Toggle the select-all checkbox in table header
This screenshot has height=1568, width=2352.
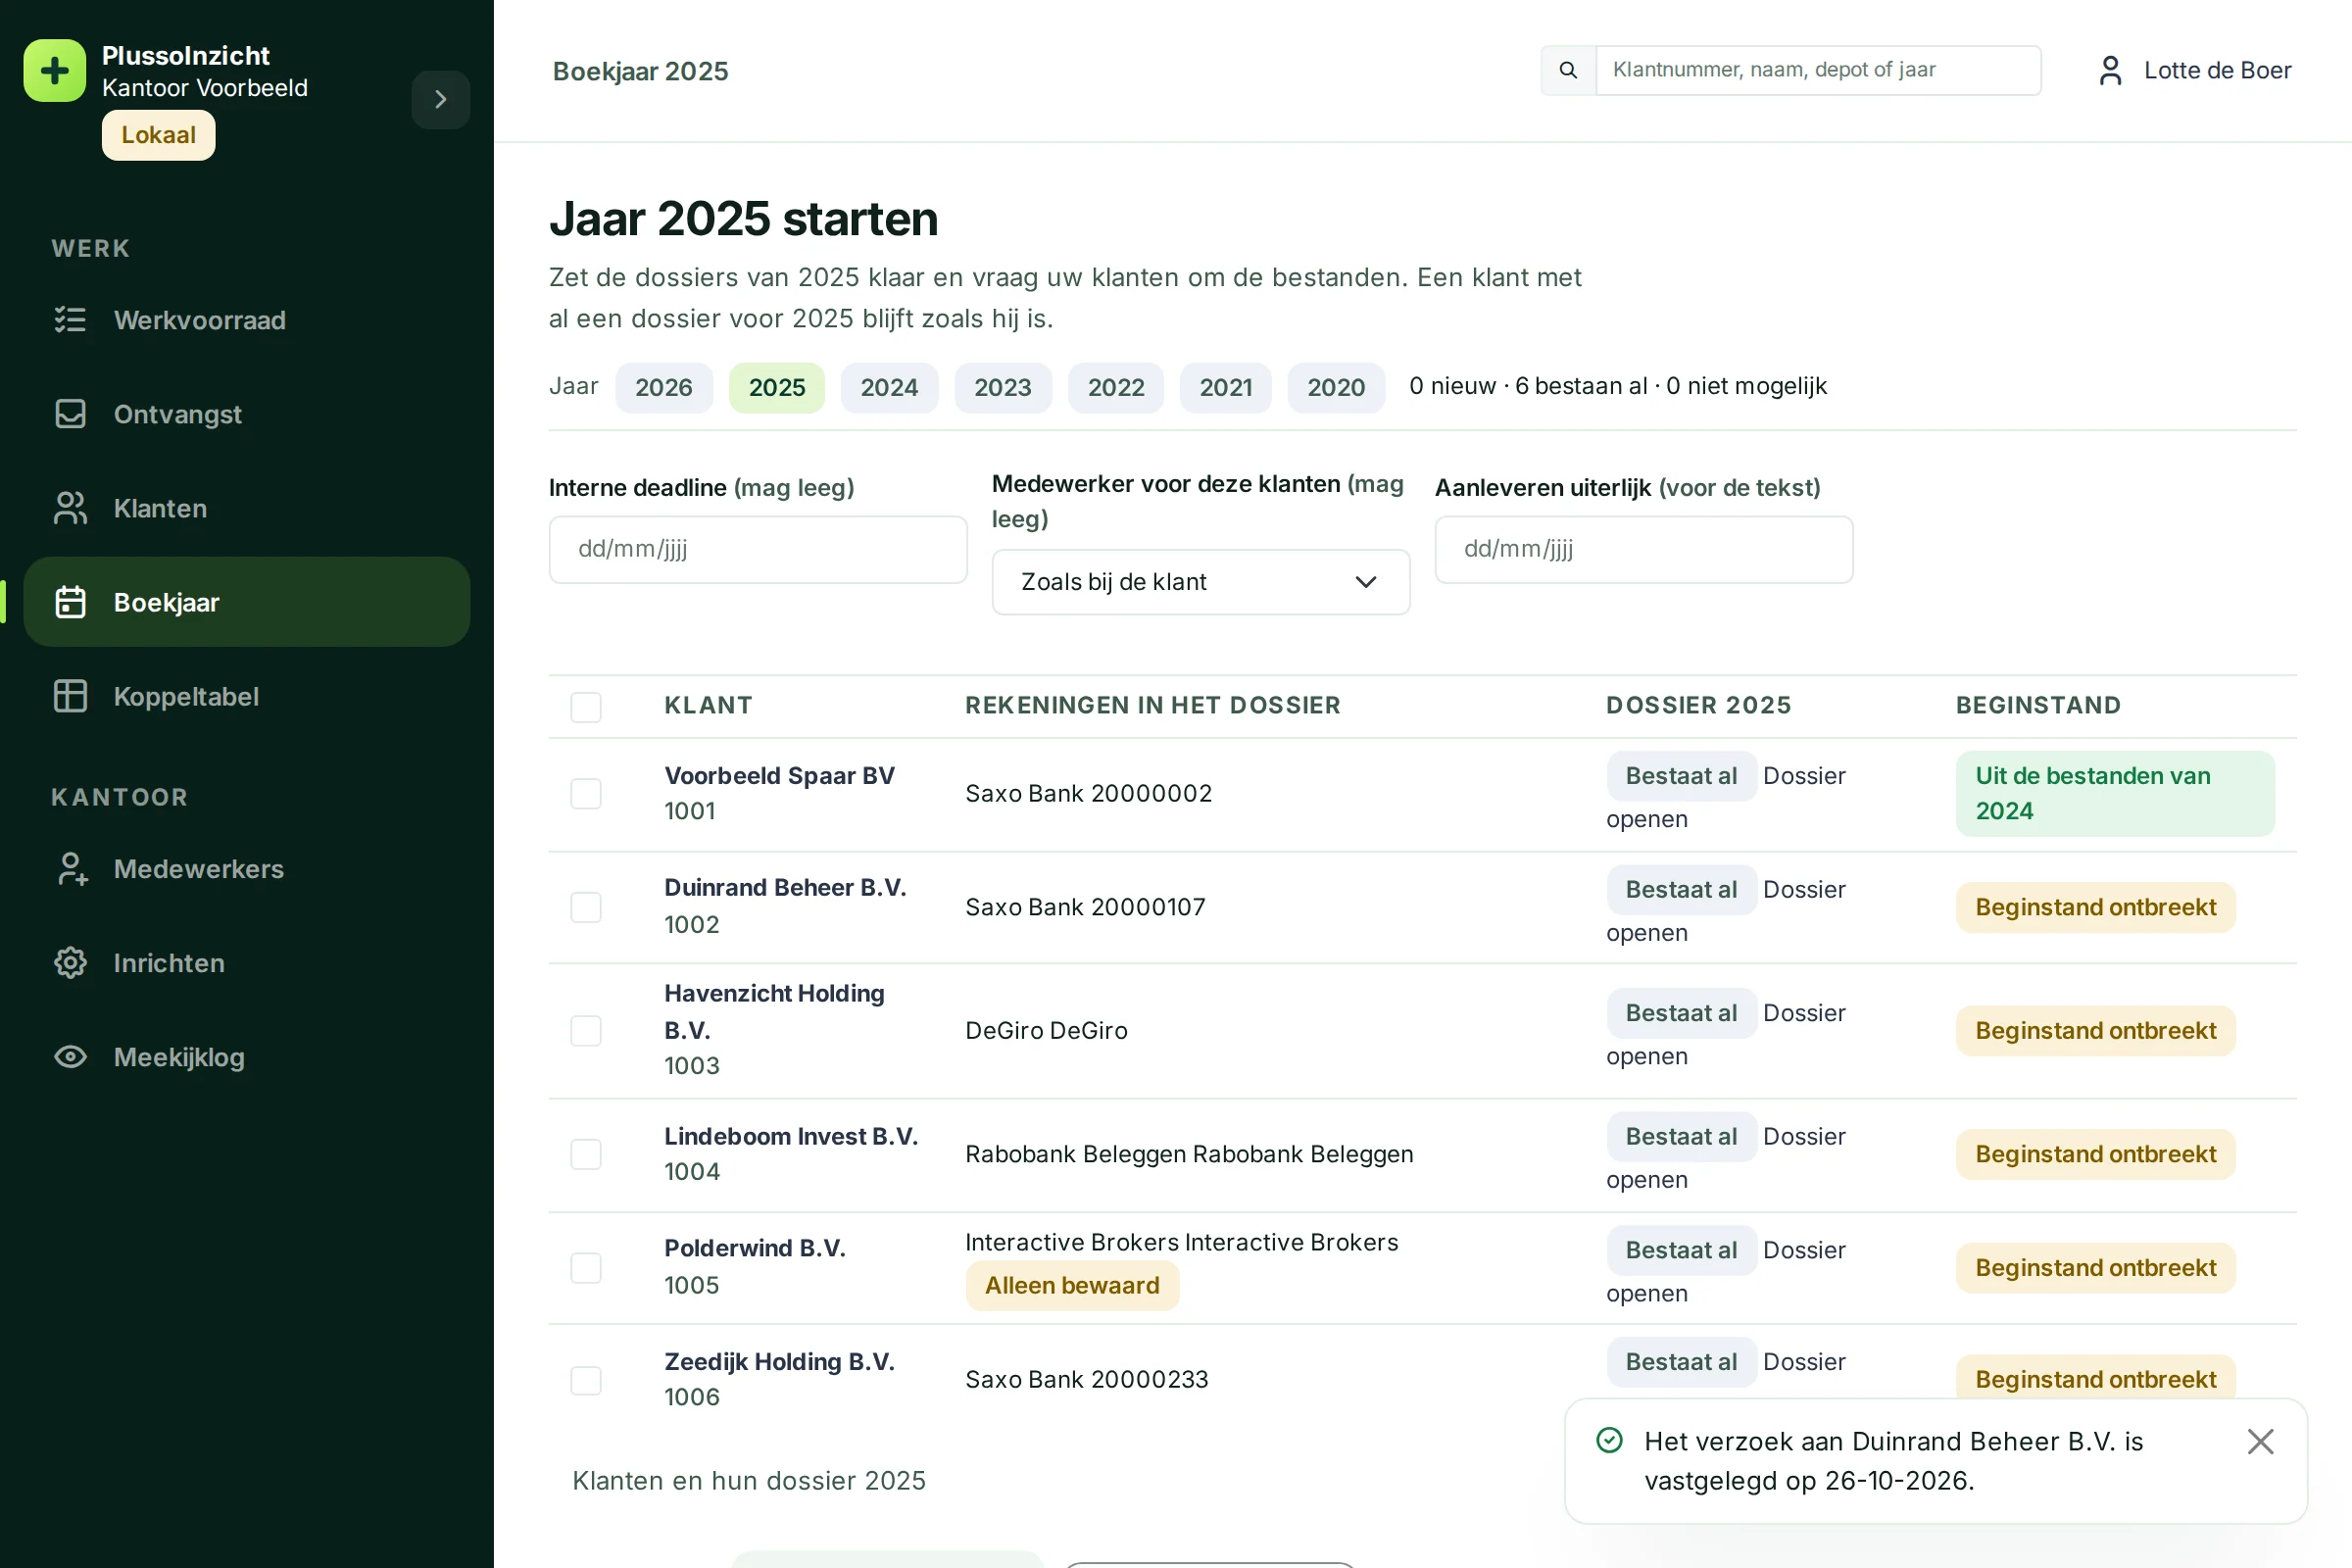pyautogui.click(x=586, y=707)
